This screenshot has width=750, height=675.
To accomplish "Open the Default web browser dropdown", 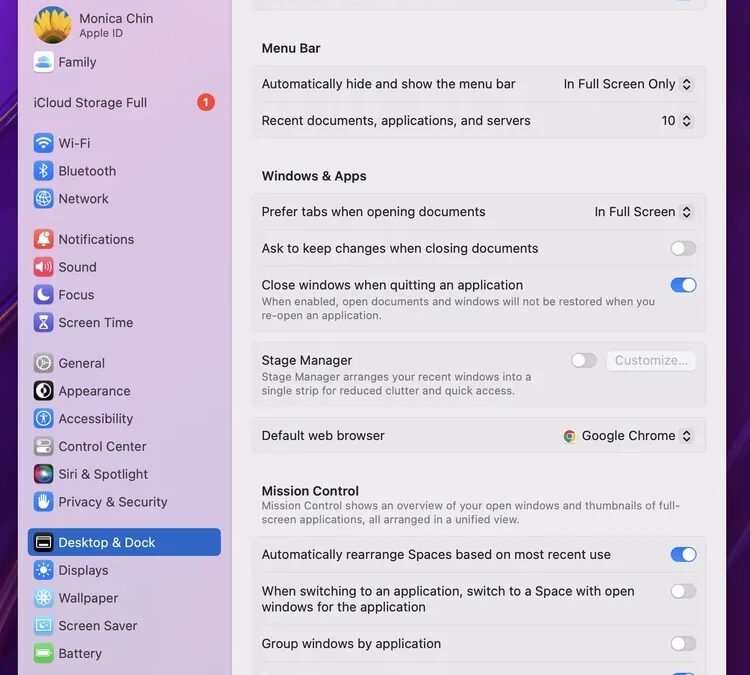I will click(x=628, y=436).
